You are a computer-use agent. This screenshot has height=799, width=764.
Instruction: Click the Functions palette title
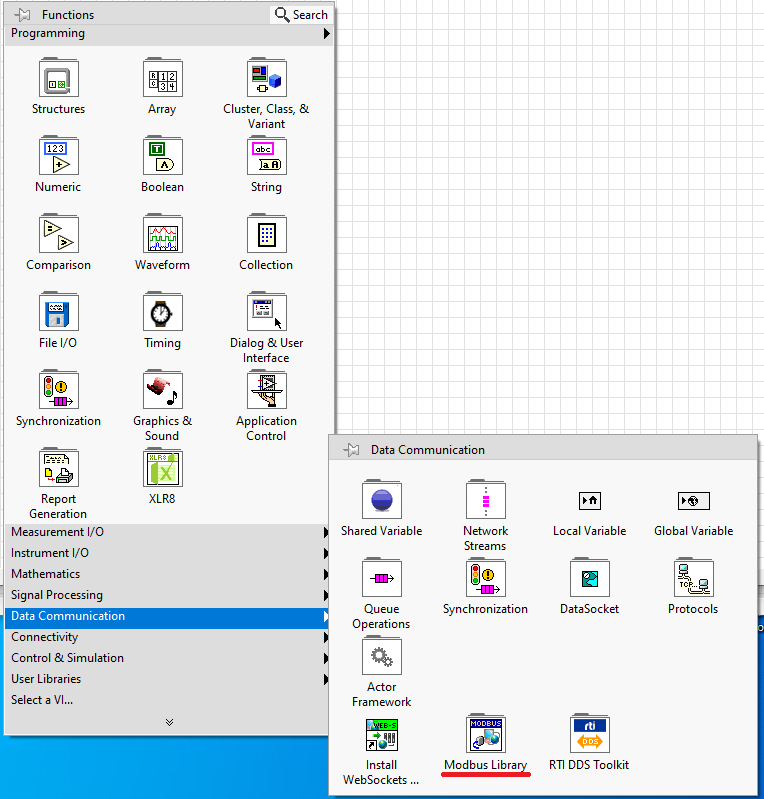click(x=68, y=15)
